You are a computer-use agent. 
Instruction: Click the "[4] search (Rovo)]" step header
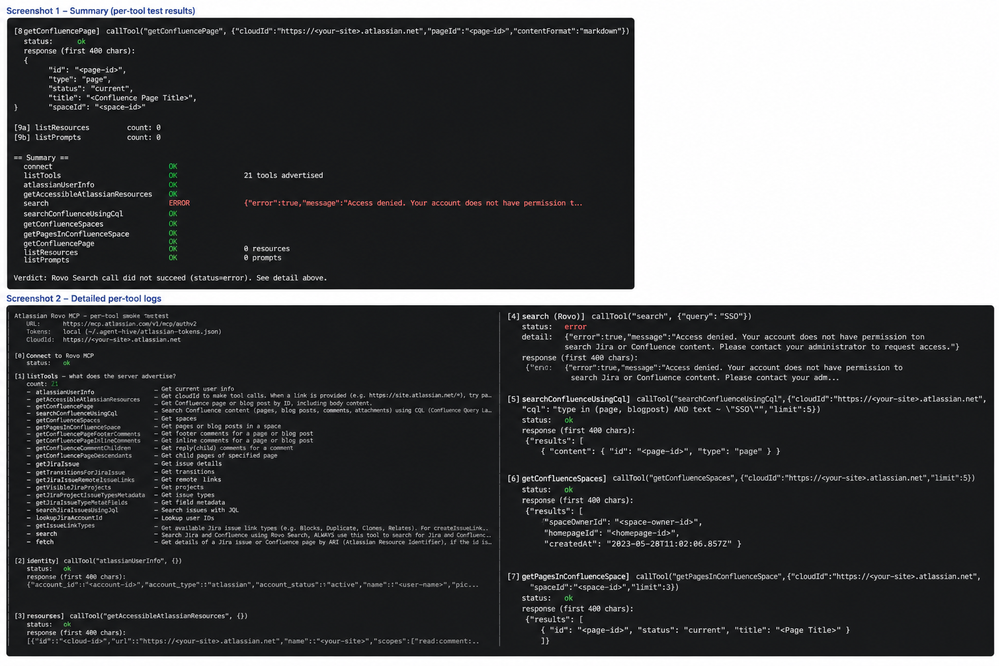point(546,316)
